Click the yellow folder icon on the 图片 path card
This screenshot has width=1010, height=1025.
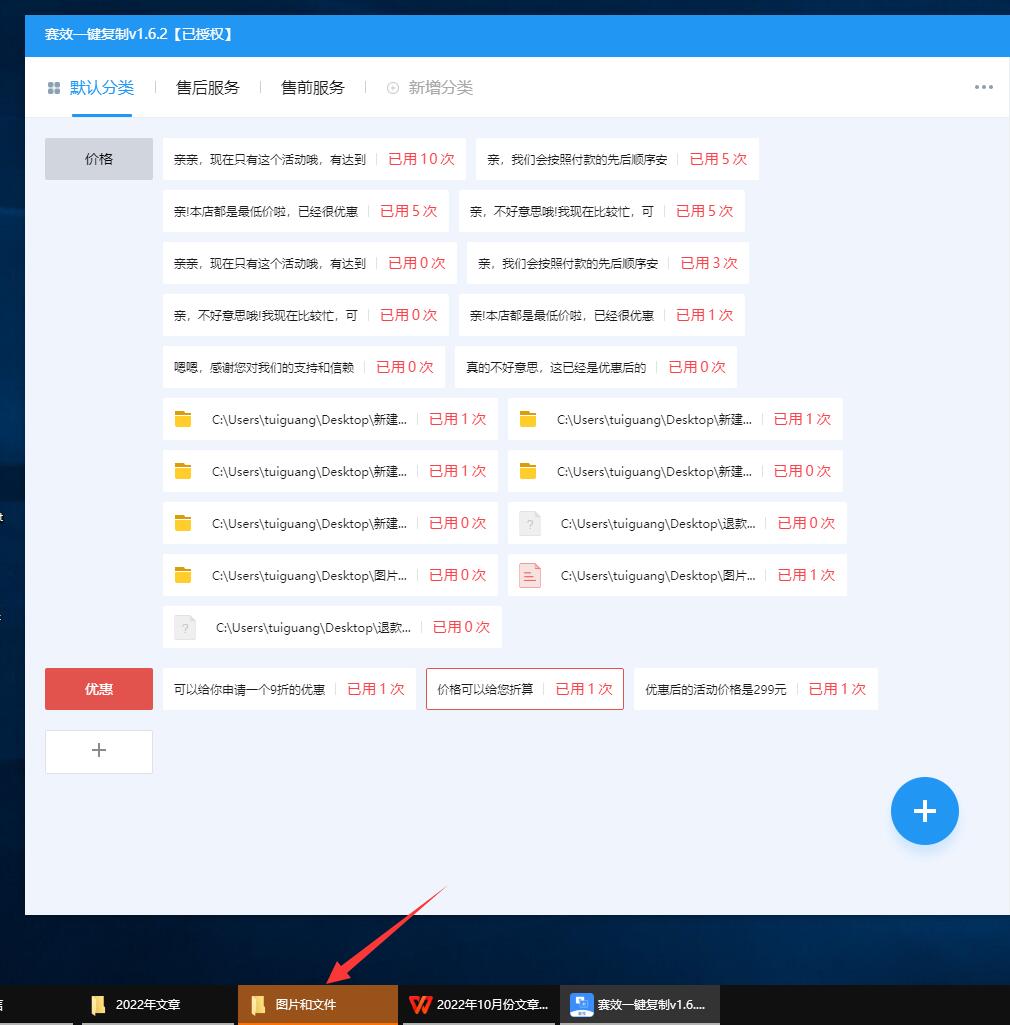click(x=184, y=575)
